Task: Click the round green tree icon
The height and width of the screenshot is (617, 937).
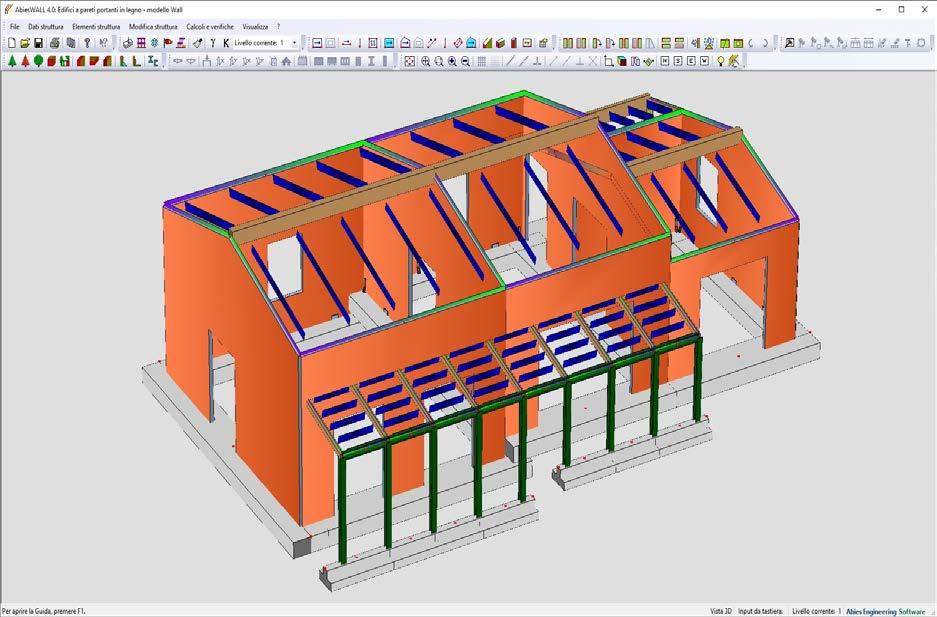Action: (x=38, y=61)
